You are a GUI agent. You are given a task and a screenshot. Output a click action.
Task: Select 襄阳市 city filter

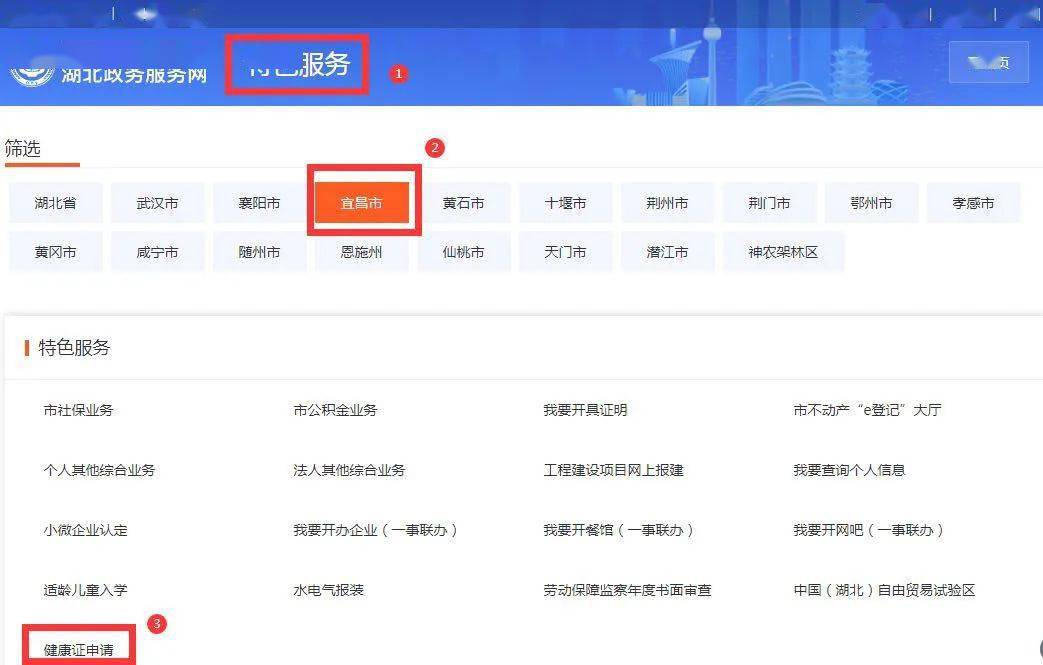point(259,203)
